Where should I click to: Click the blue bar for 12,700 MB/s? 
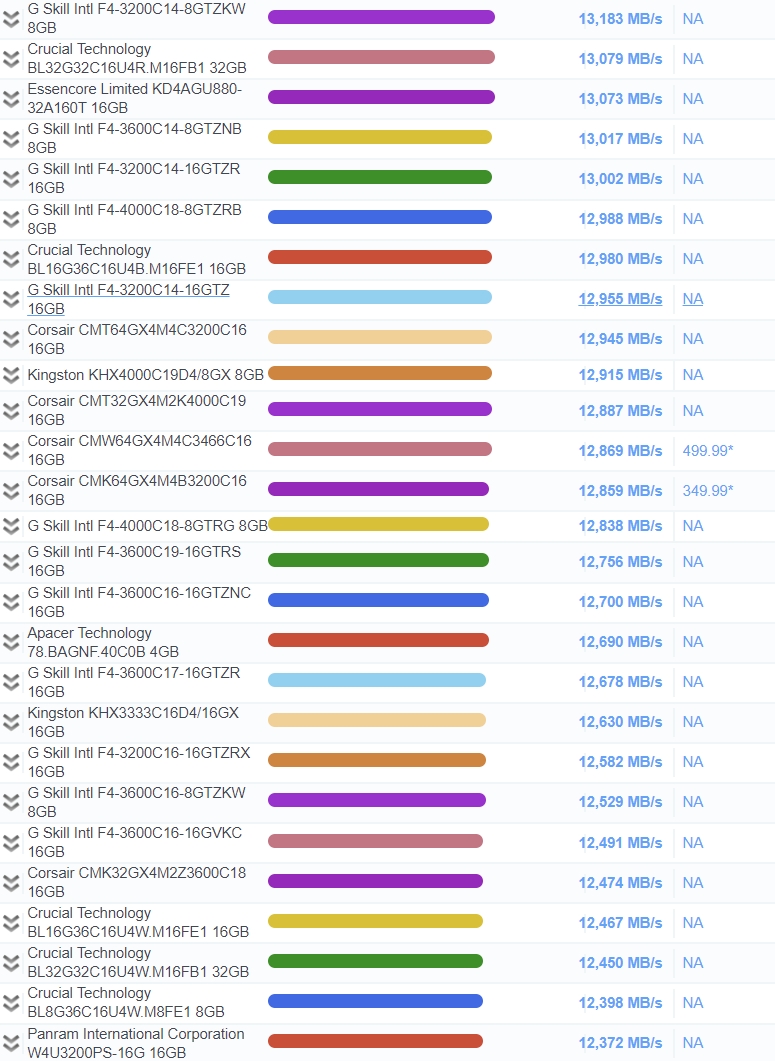[378, 600]
